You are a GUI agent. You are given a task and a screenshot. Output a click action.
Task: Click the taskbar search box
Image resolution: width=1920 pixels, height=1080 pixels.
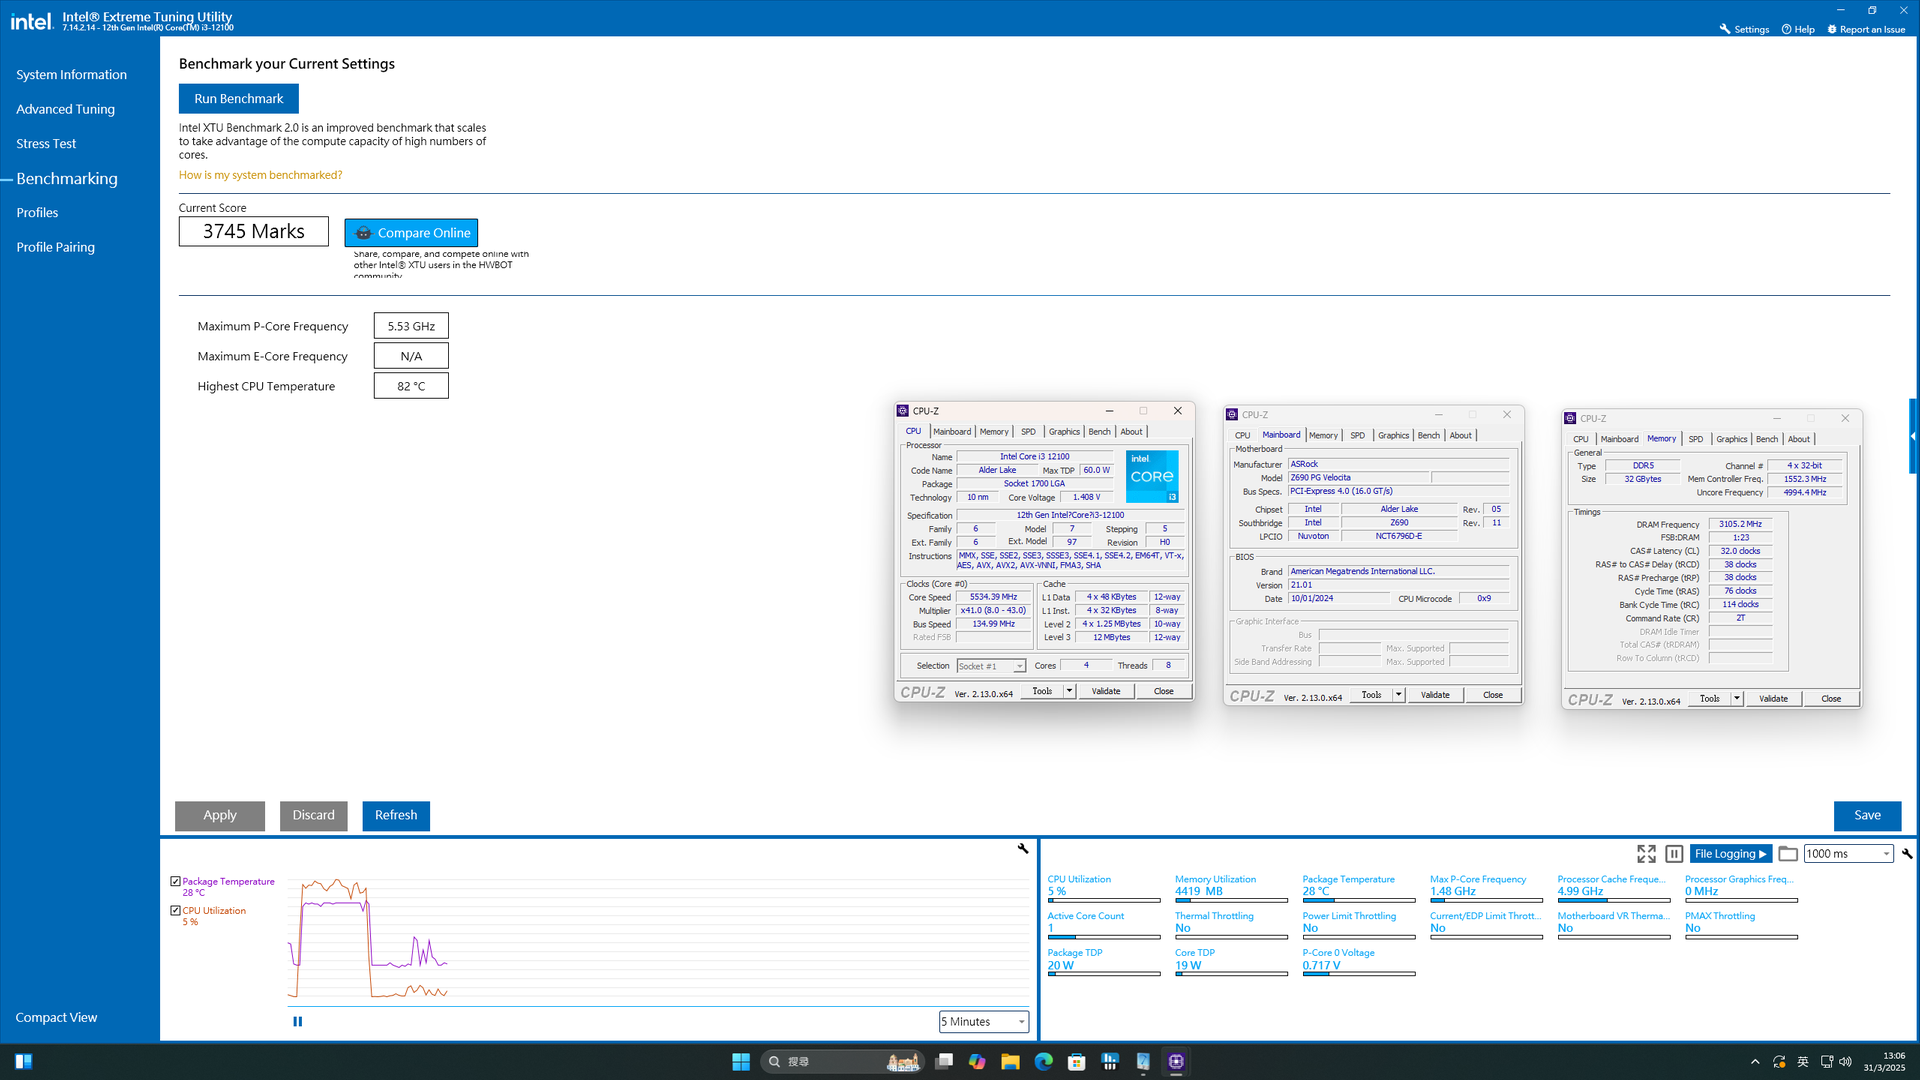click(842, 1062)
